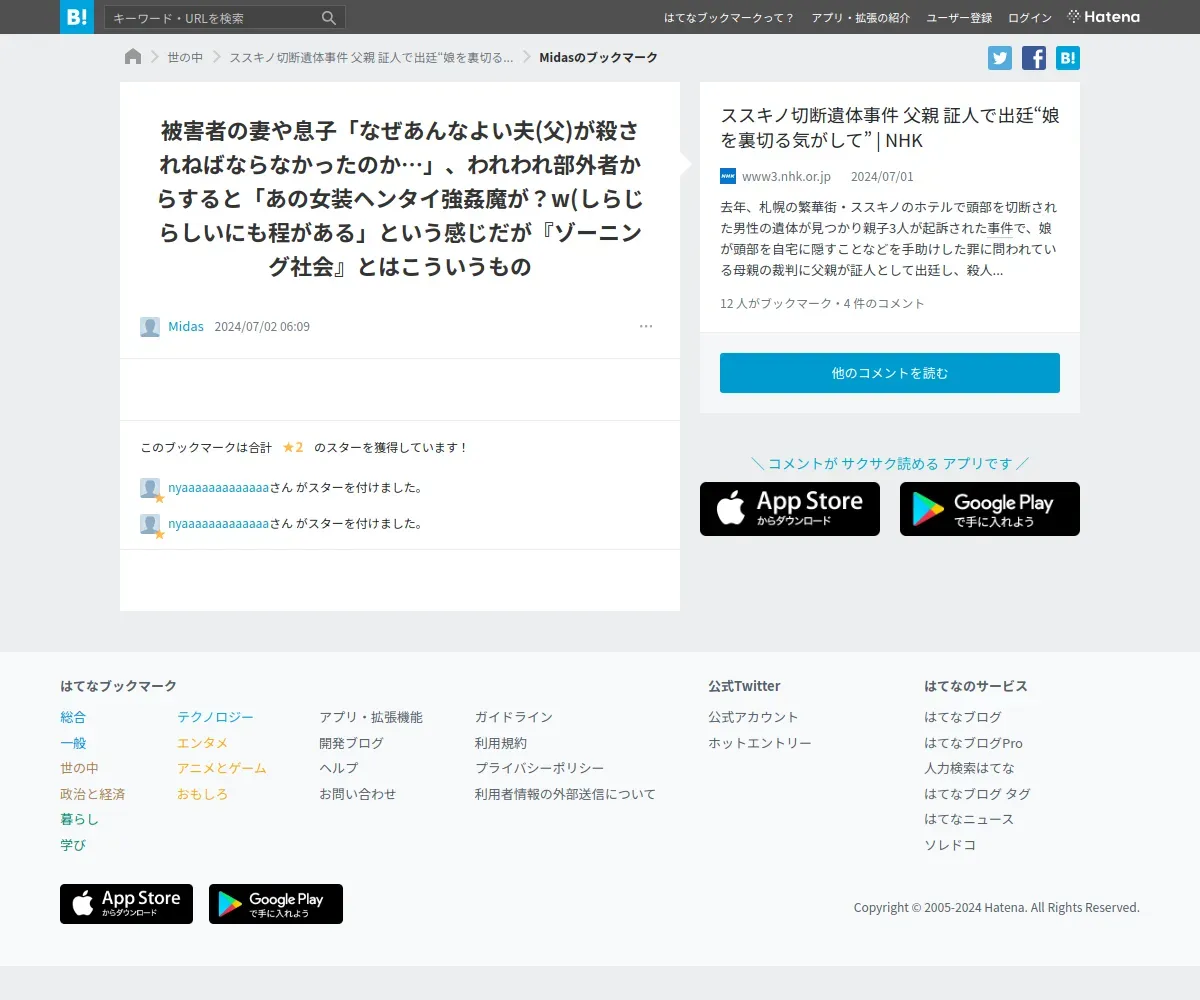This screenshot has width=1200, height=1000.
Task: Click the NHK favicon icon
Action: pos(728,176)
